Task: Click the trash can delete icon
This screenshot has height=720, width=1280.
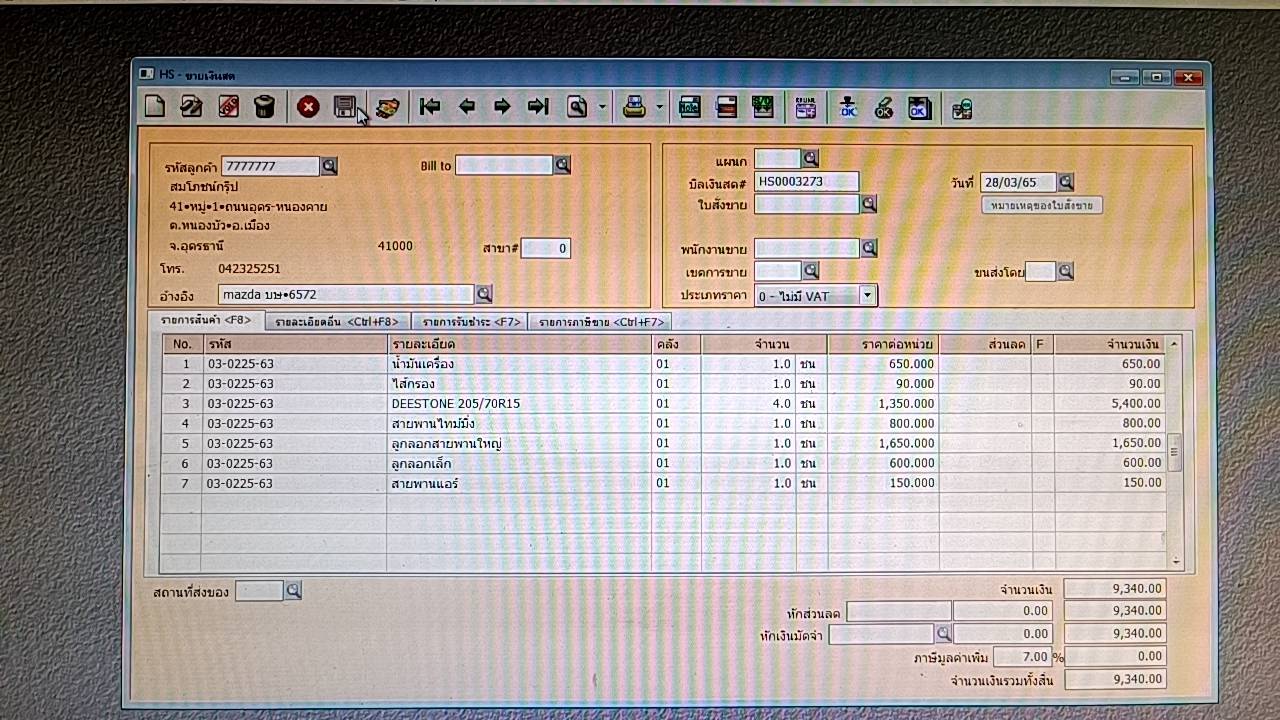Action: [x=264, y=106]
